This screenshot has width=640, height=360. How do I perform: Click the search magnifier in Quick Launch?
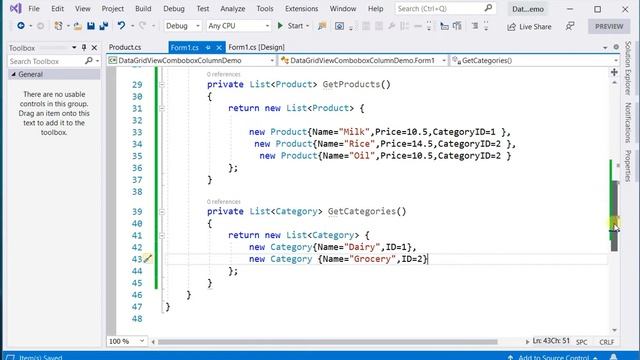tap(488, 8)
